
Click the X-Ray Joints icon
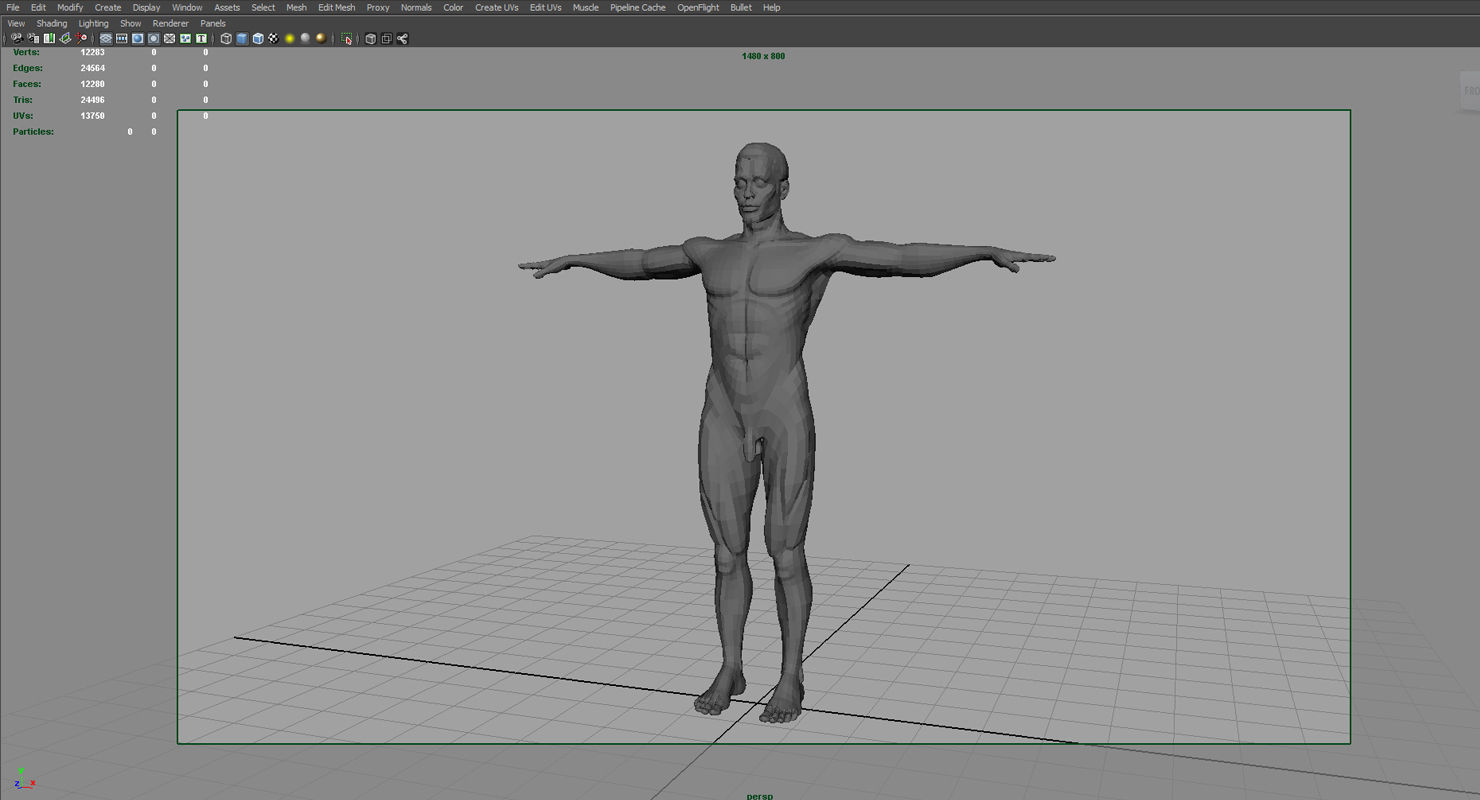tap(402, 38)
